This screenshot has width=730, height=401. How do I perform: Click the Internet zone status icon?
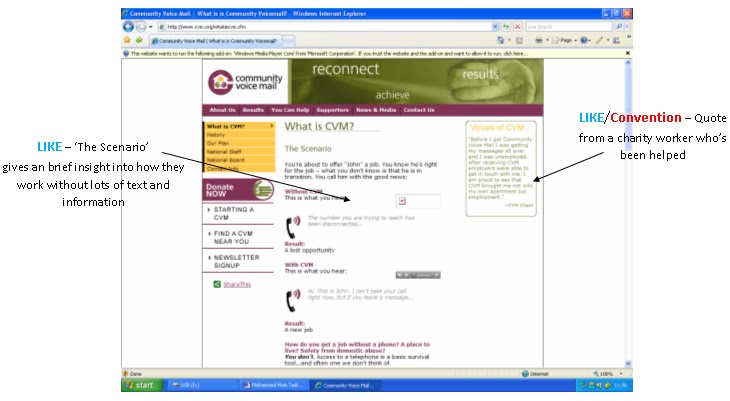point(525,374)
